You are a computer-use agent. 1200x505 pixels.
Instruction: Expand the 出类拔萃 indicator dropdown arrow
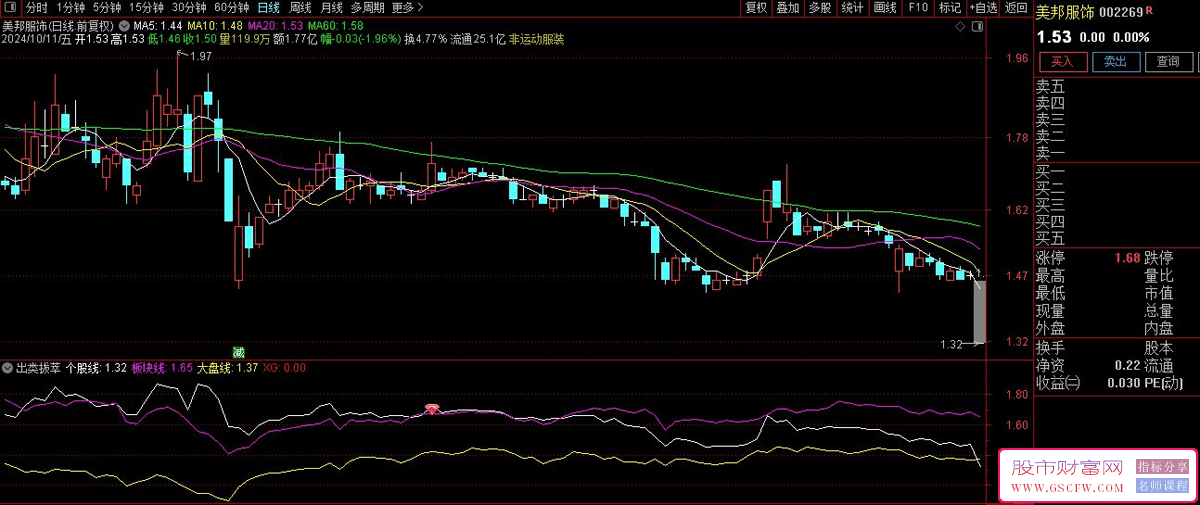pyautogui.click(x=8, y=368)
